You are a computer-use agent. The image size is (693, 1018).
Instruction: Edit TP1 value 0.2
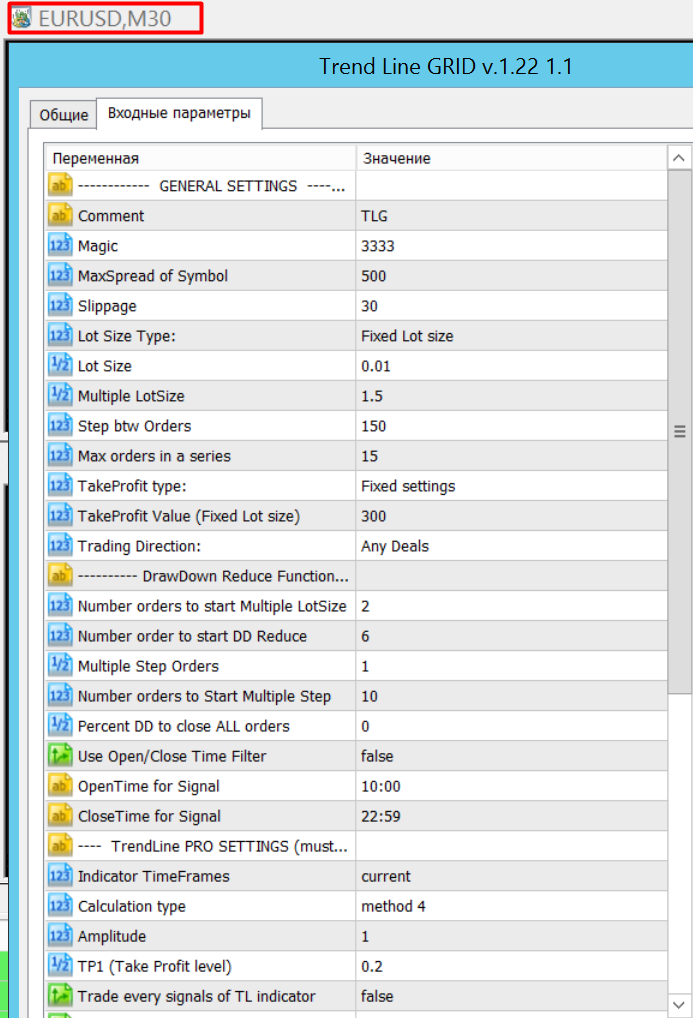pyautogui.click(x=511, y=965)
